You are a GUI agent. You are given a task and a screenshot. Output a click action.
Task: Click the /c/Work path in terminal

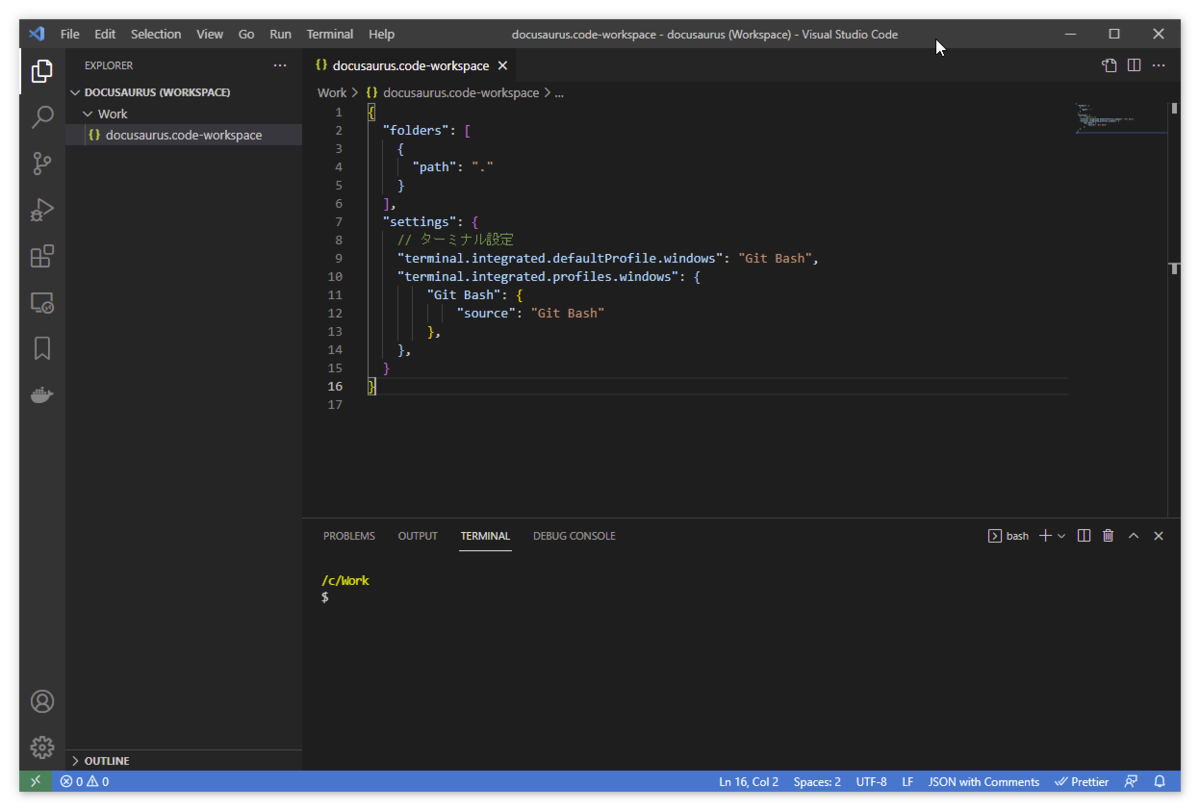pos(345,580)
